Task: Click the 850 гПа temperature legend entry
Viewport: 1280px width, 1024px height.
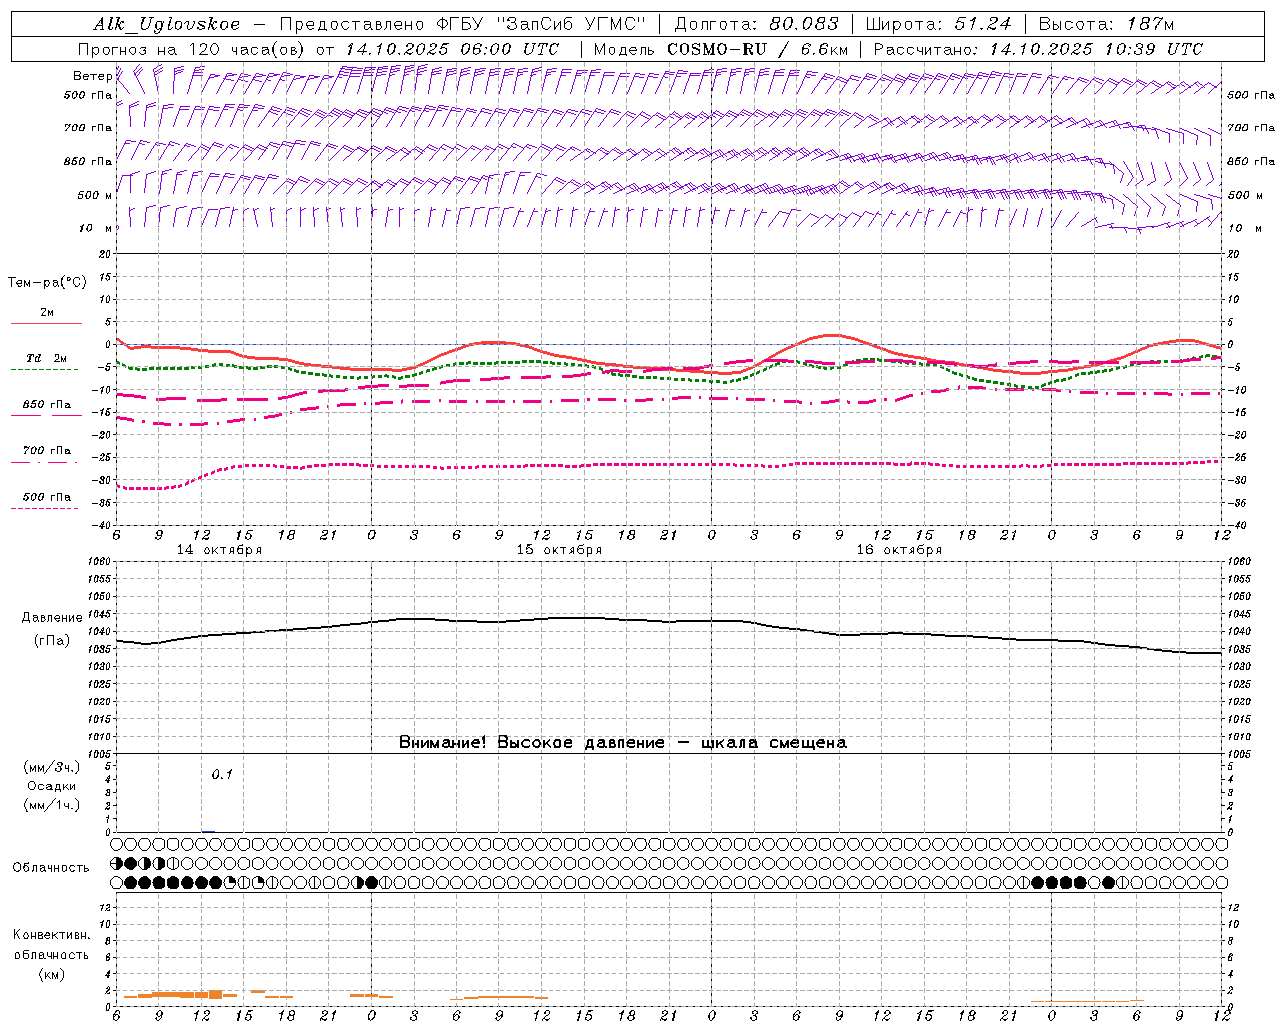Action: [x=47, y=405]
